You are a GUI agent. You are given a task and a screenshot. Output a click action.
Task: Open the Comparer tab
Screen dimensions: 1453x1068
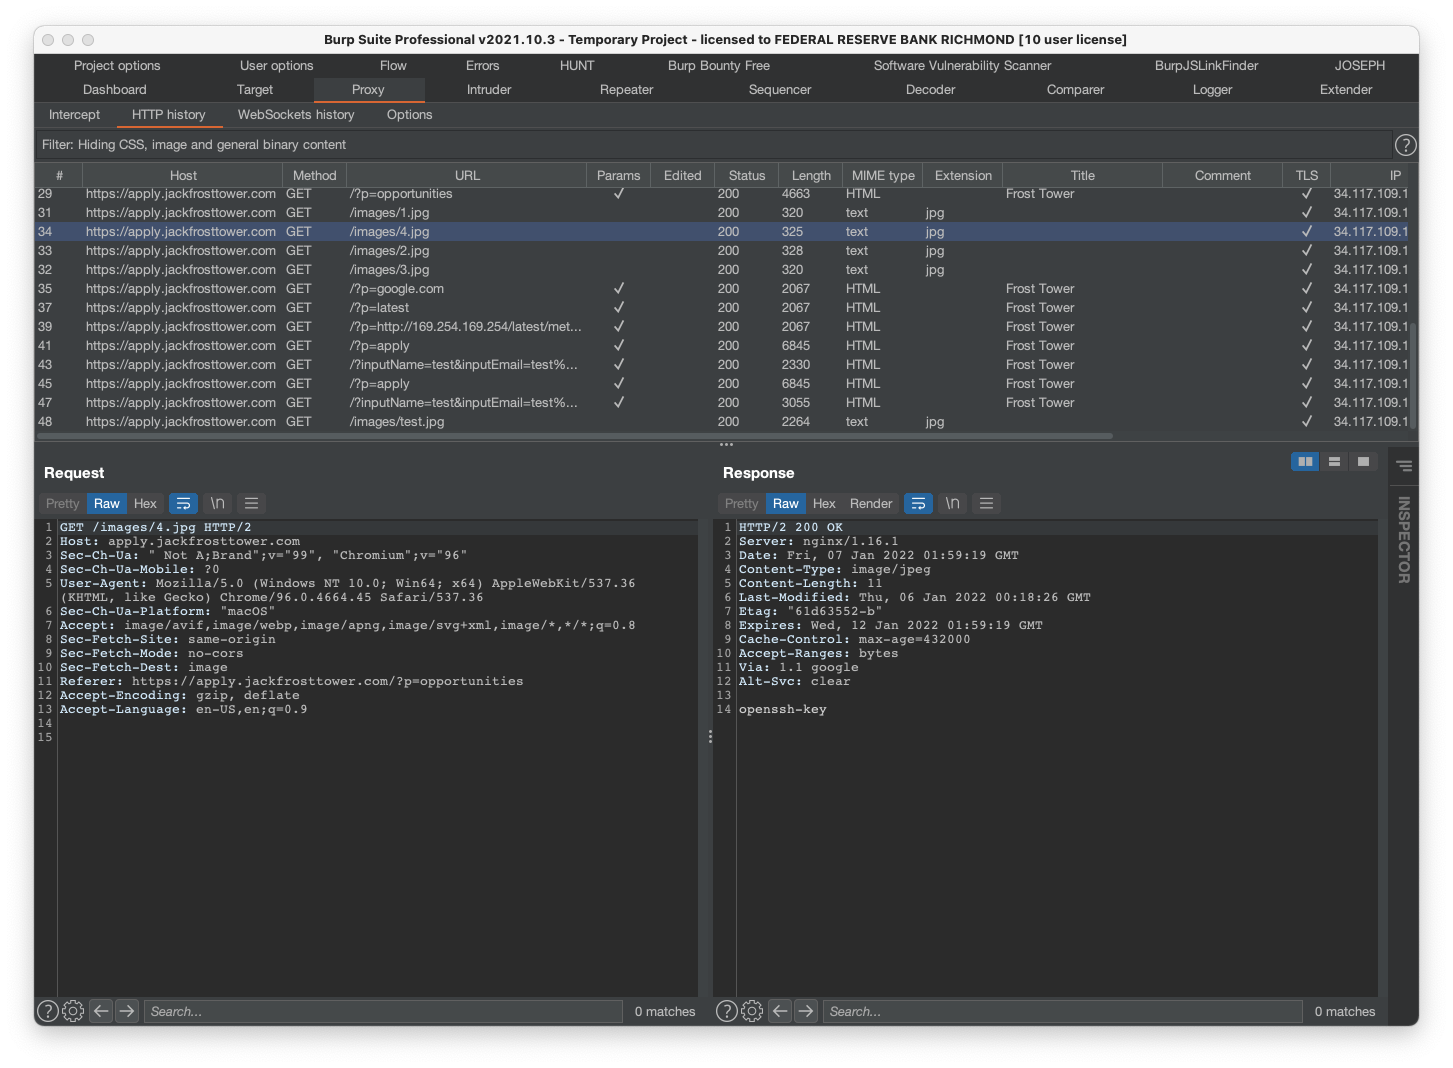coord(1076,90)
